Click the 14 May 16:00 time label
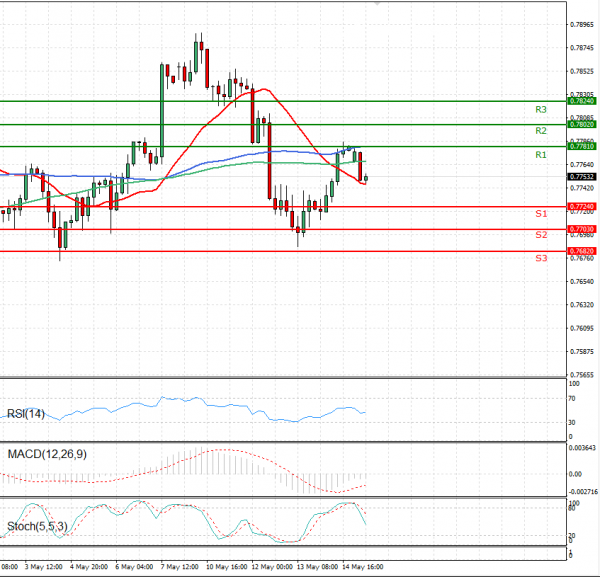This screenshot has width=600, height=577. pos(362,567)
